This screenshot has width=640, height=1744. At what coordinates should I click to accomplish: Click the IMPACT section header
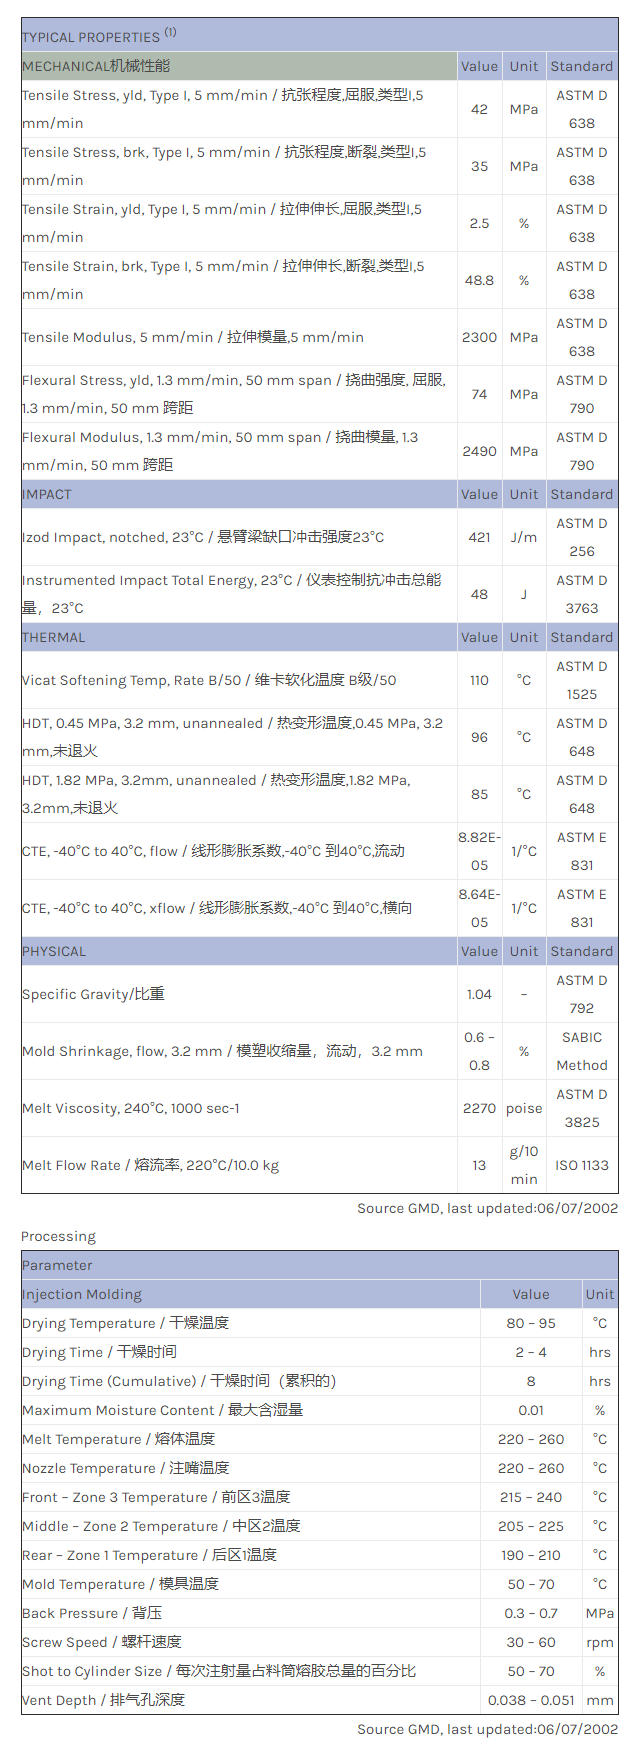click(47, 494)
